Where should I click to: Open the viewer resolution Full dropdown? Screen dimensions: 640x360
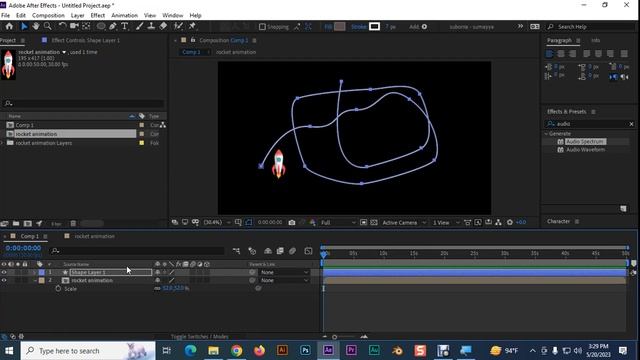tap(338, 222)
